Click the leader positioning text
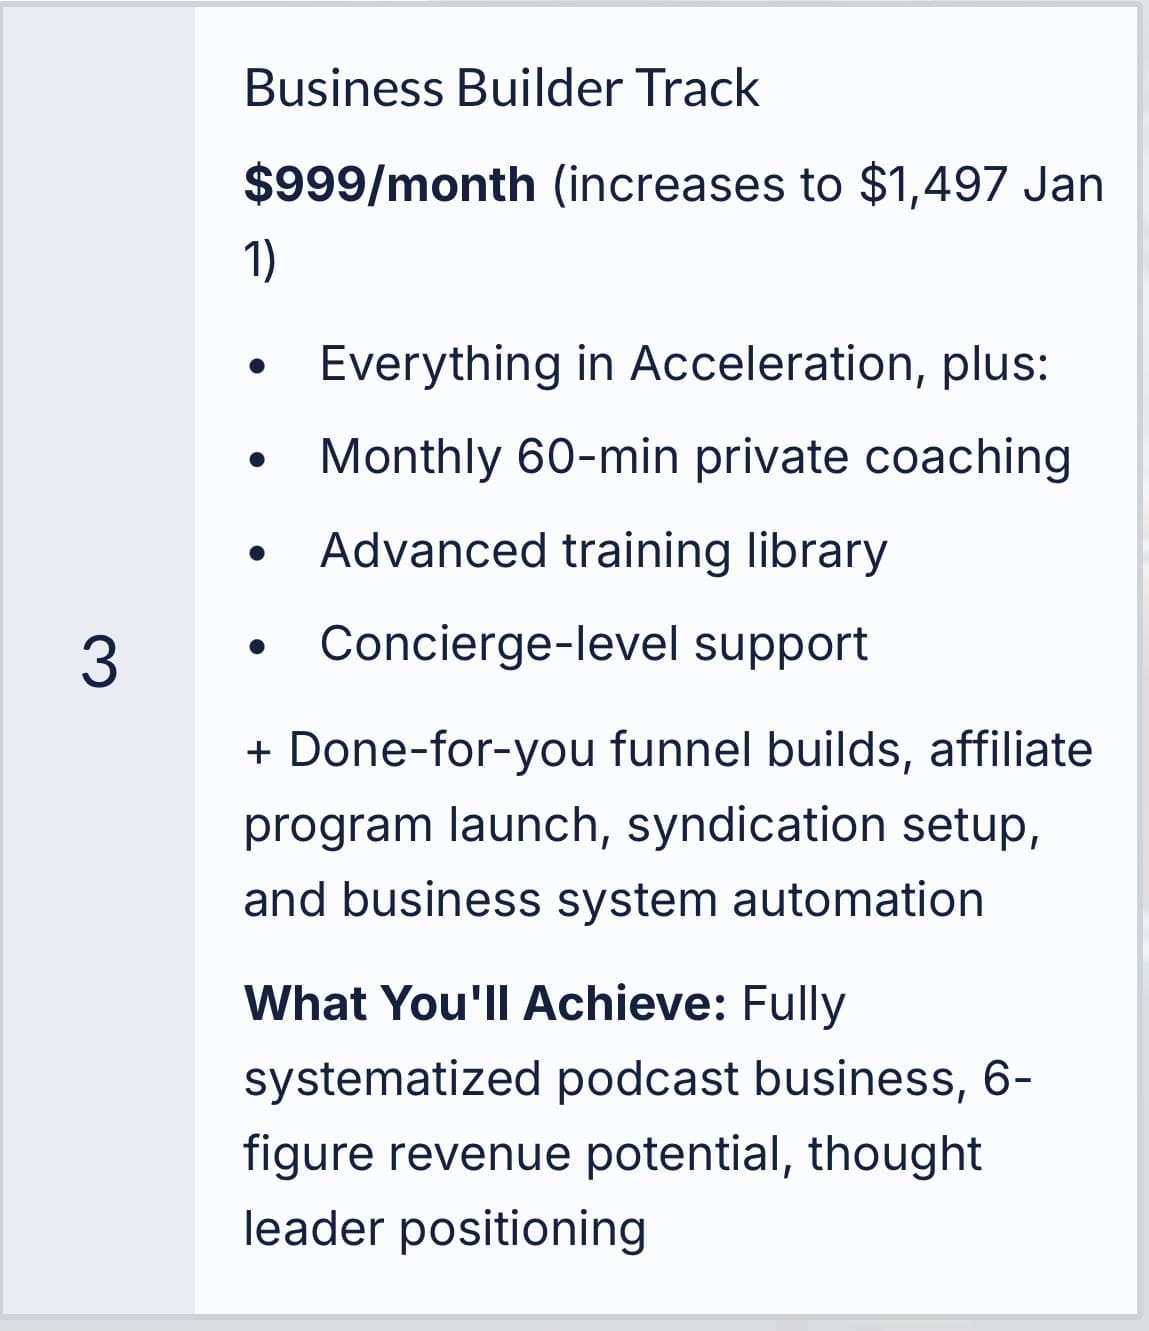The image size is (1149, 1331). (x=444, y=1229)
